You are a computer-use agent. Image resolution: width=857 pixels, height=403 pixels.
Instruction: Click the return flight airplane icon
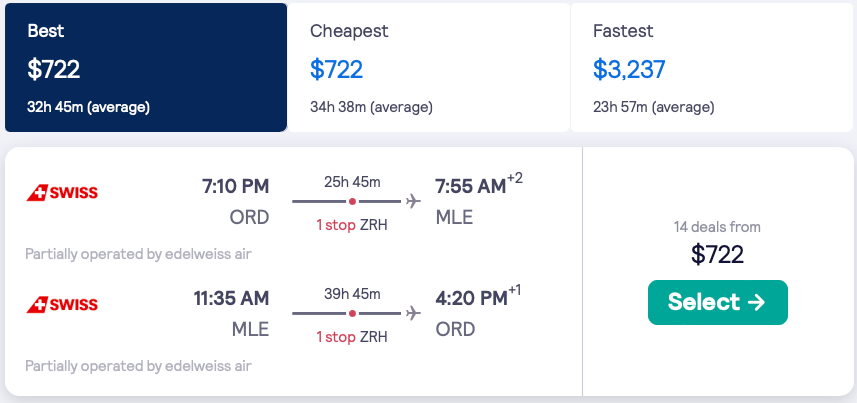click(x=413, y=313)
